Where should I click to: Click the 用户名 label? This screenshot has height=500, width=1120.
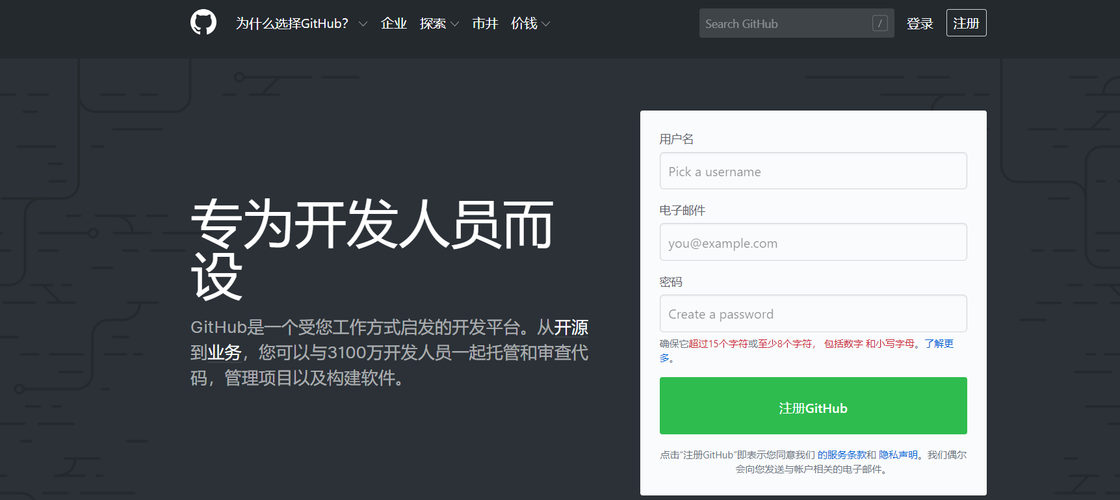(x=676, y=139)
